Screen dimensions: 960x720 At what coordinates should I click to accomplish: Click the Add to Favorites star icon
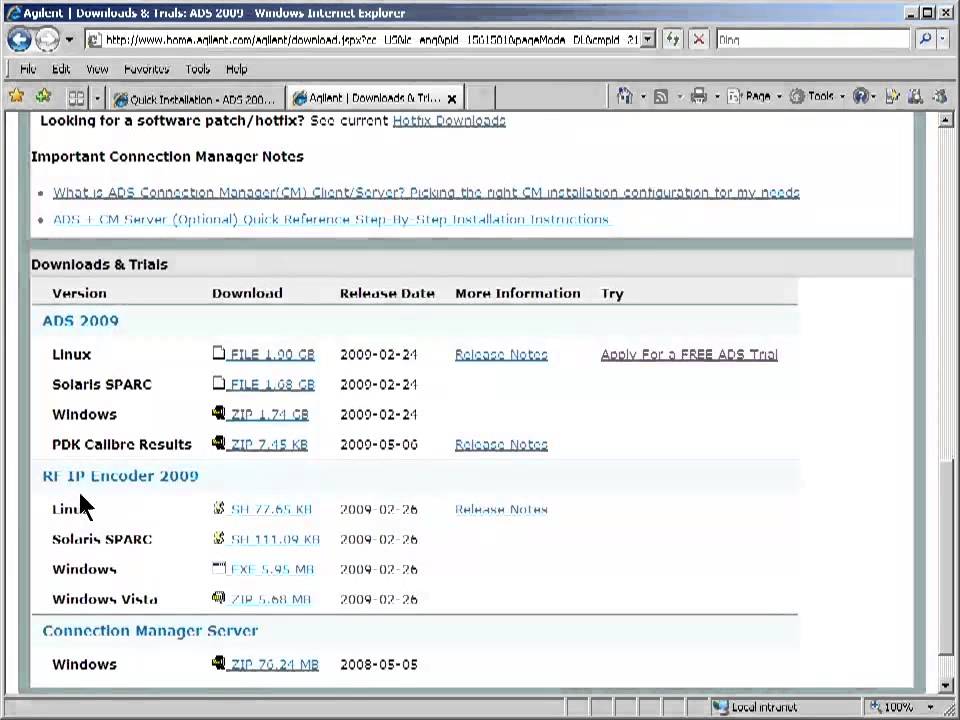pyautogui.click(x=43, y=96)
